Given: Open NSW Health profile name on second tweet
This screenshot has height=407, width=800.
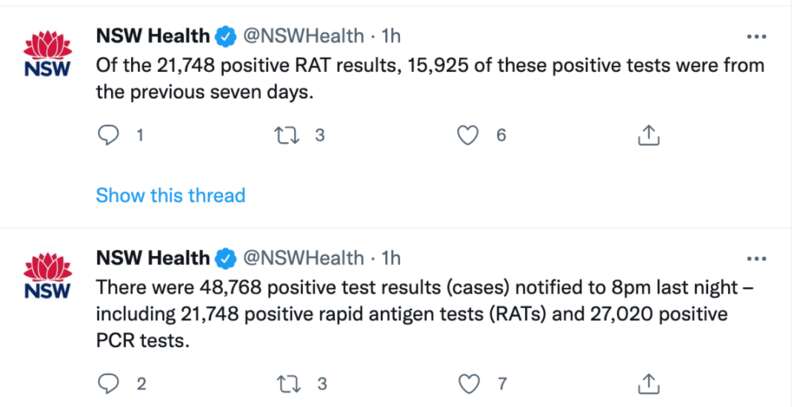Looking at the screenshot, I should 153,258.
